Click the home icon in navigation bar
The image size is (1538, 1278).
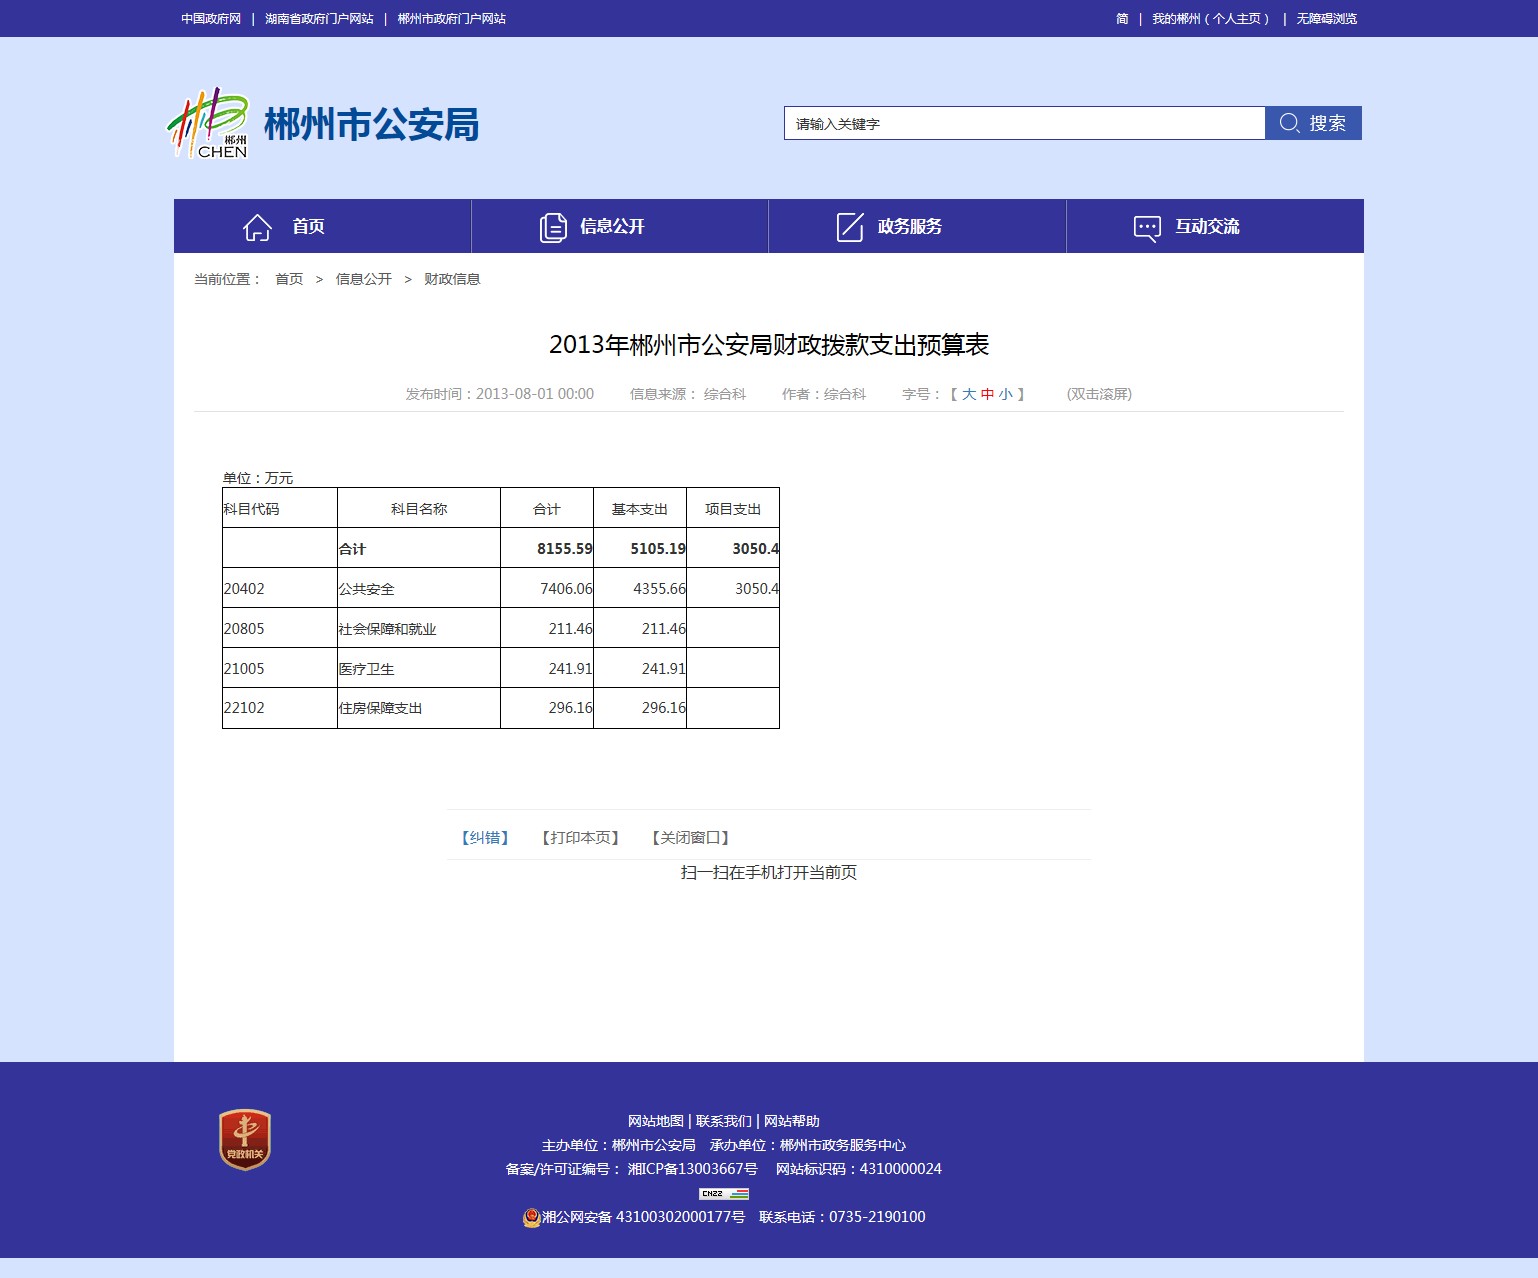[257, 227]
